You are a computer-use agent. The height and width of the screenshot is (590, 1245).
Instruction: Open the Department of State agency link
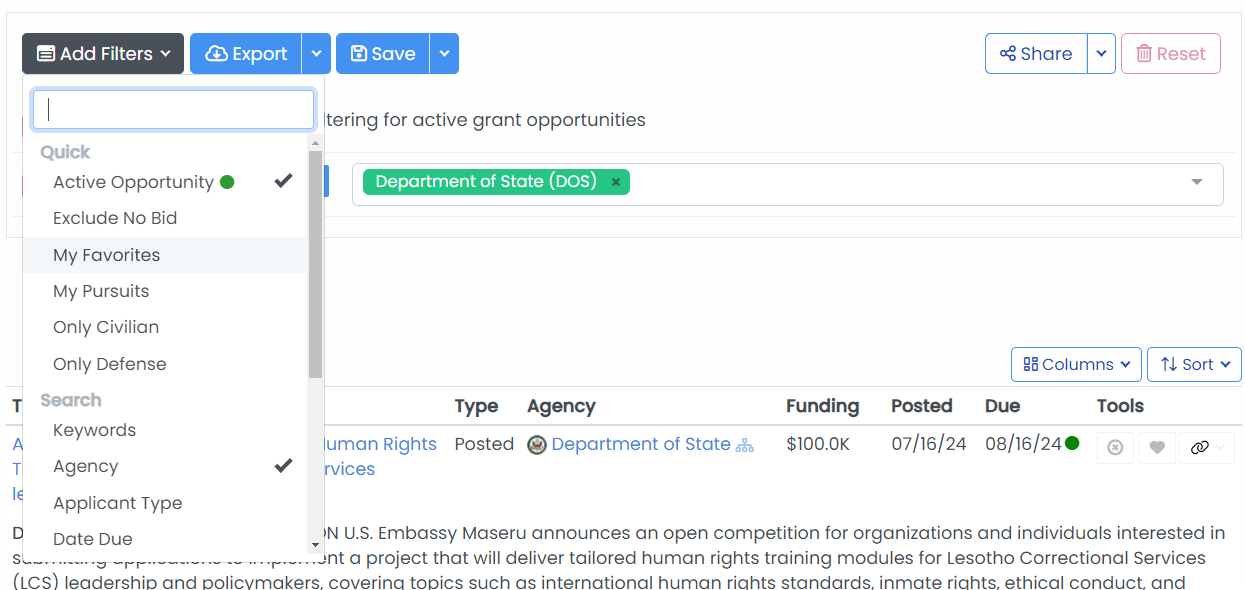[641, 444]
